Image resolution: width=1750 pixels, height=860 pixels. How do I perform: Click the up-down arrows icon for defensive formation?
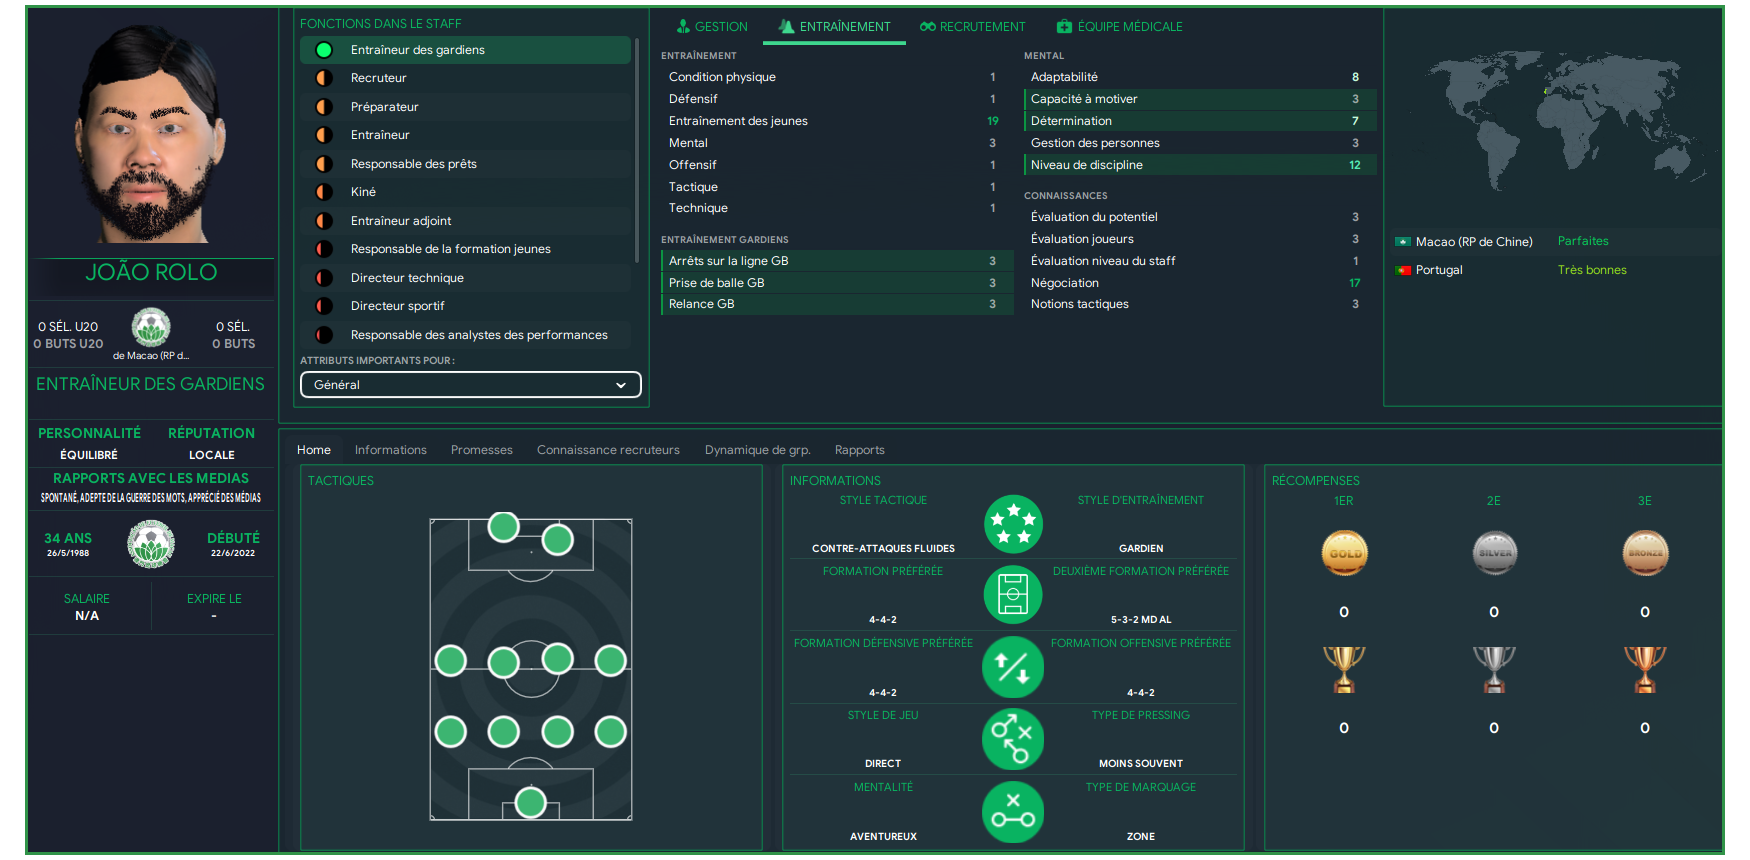[1013, 667]
